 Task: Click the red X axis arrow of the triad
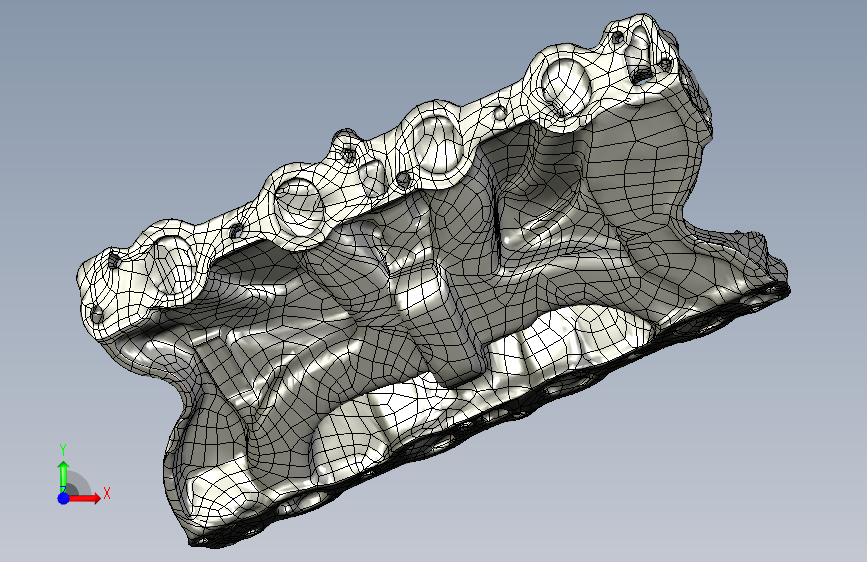(85, 498)
